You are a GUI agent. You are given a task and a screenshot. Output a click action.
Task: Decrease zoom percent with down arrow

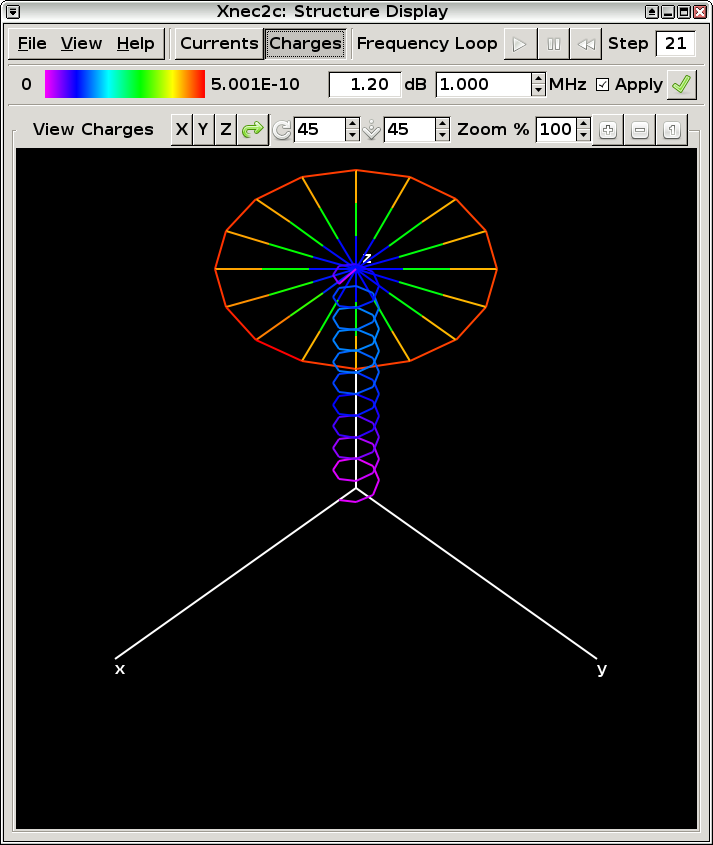583,136
